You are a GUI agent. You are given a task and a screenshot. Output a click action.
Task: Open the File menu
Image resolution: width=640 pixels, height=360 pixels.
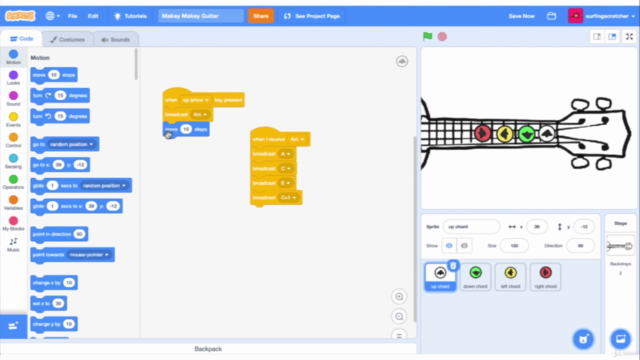(73, 16)
